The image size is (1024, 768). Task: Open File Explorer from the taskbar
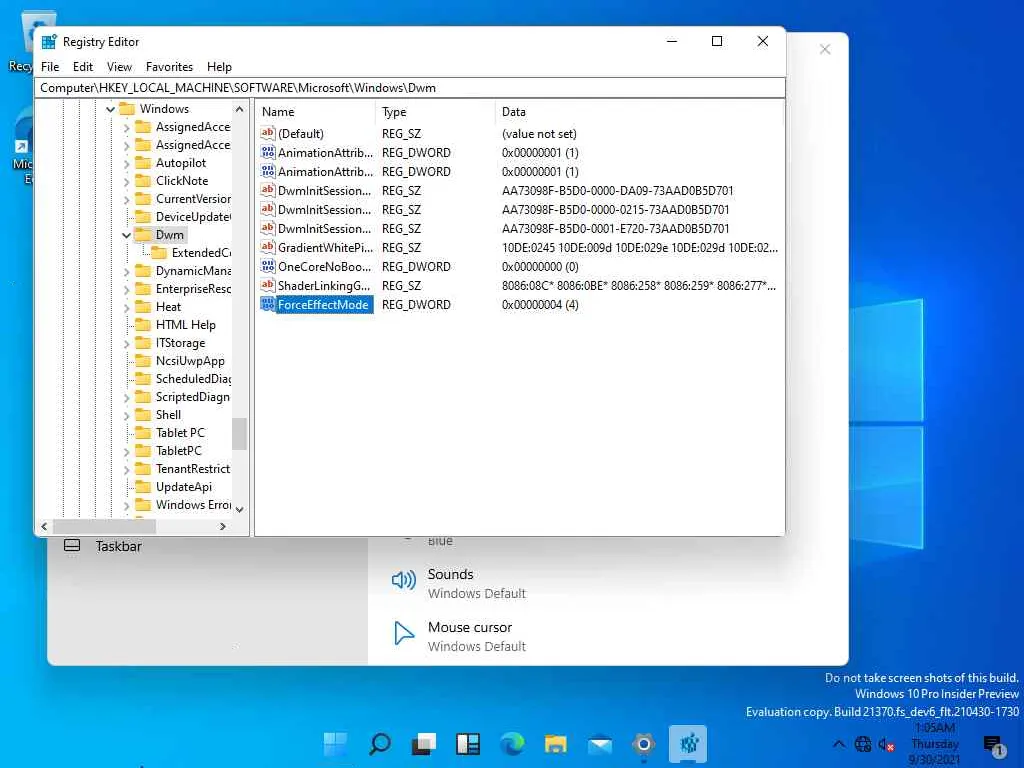tap(556, 744)
